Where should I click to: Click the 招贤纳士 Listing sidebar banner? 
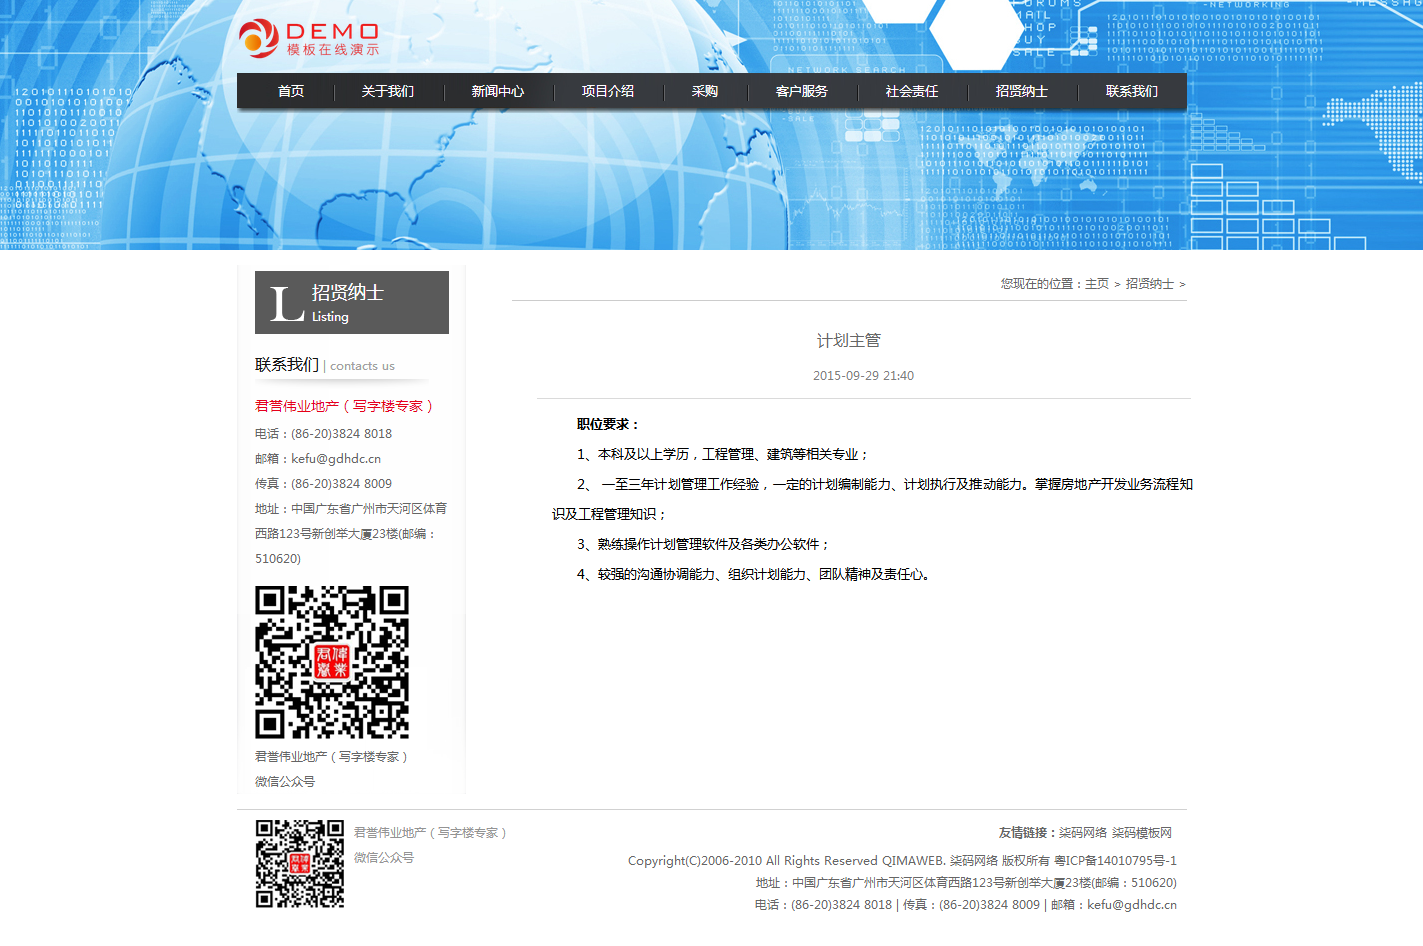352,302
